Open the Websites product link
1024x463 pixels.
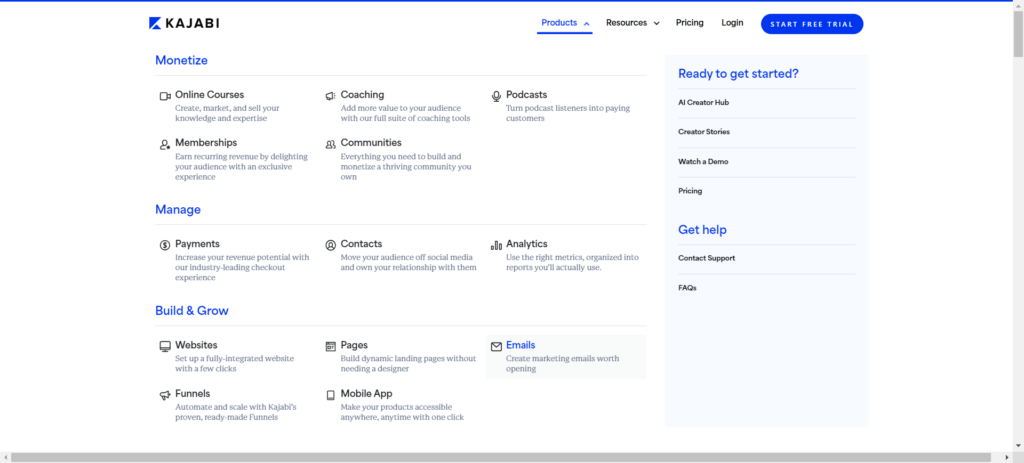click(x=196, y=345)
